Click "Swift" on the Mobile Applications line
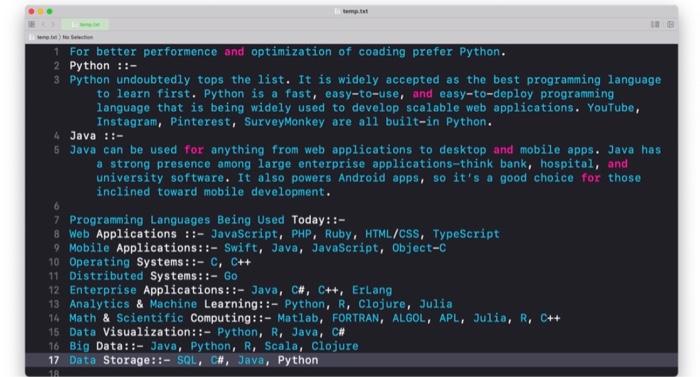Screen dimensions: 700x377 [241, 248]
